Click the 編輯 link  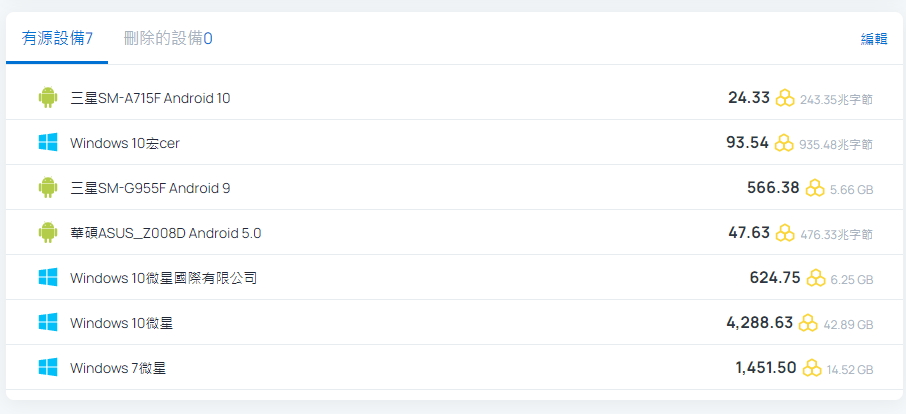tap(874, 39)
